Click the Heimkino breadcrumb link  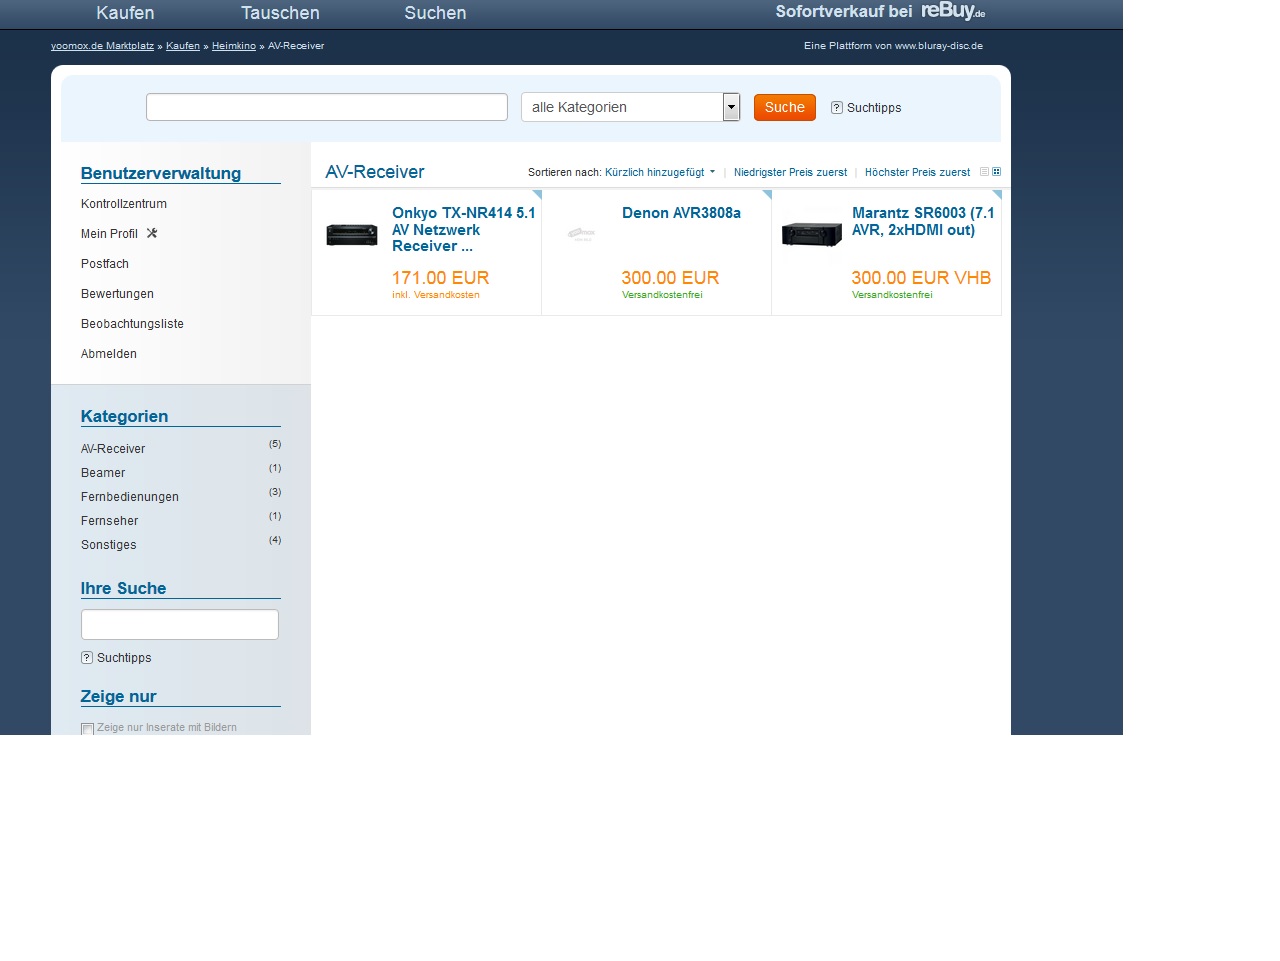234,46
